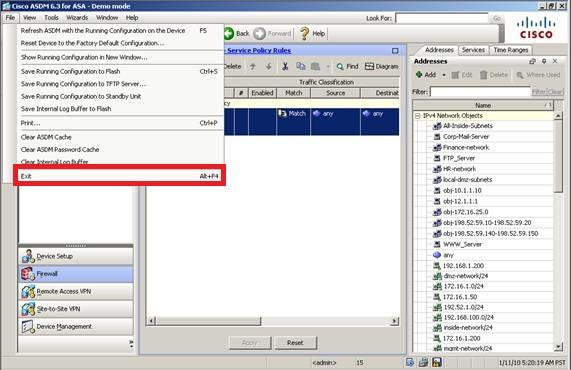Expand the navigation pane chevron below Device Management
The image size is (571, 370).
(x=131, y=343)
